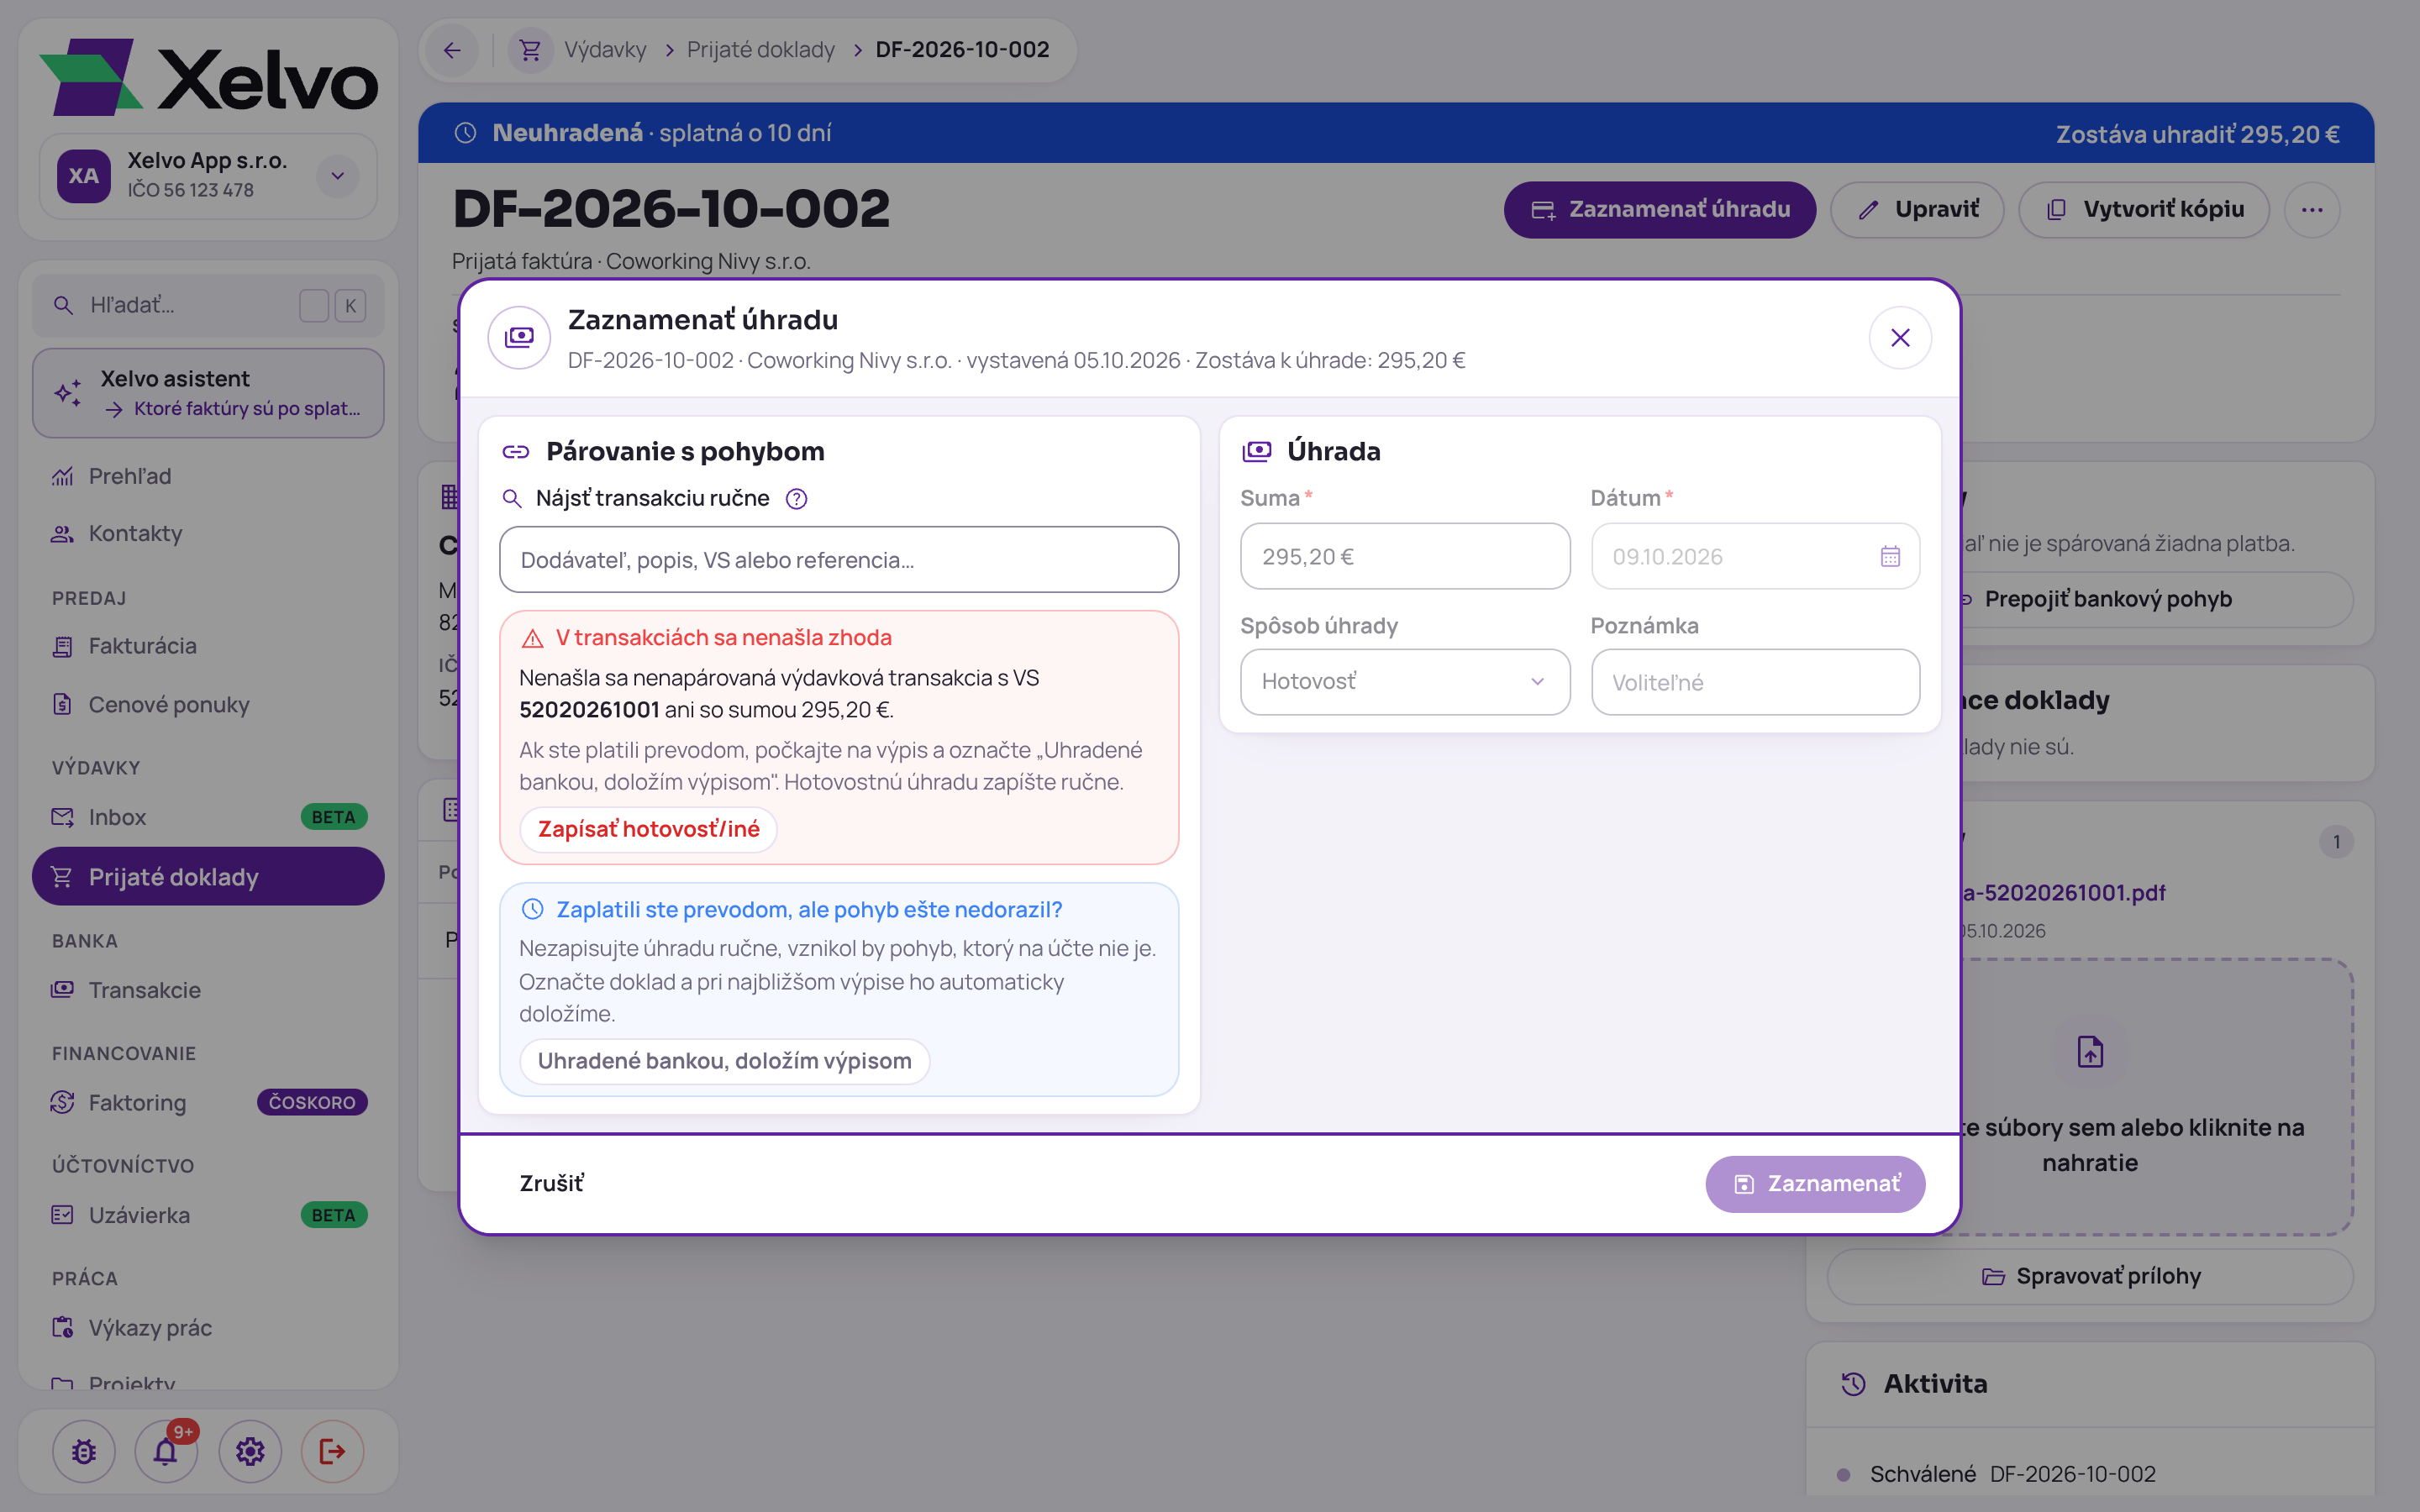Click help icon next to Nájsť transakciu ručne
The height and width of the screenshot is (1512, 2420).
click(796, 498)
